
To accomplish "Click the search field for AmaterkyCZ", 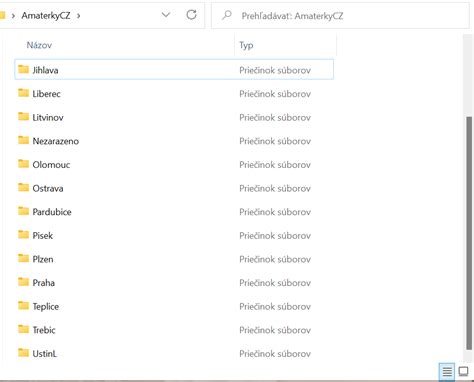I will click(340, 15).
